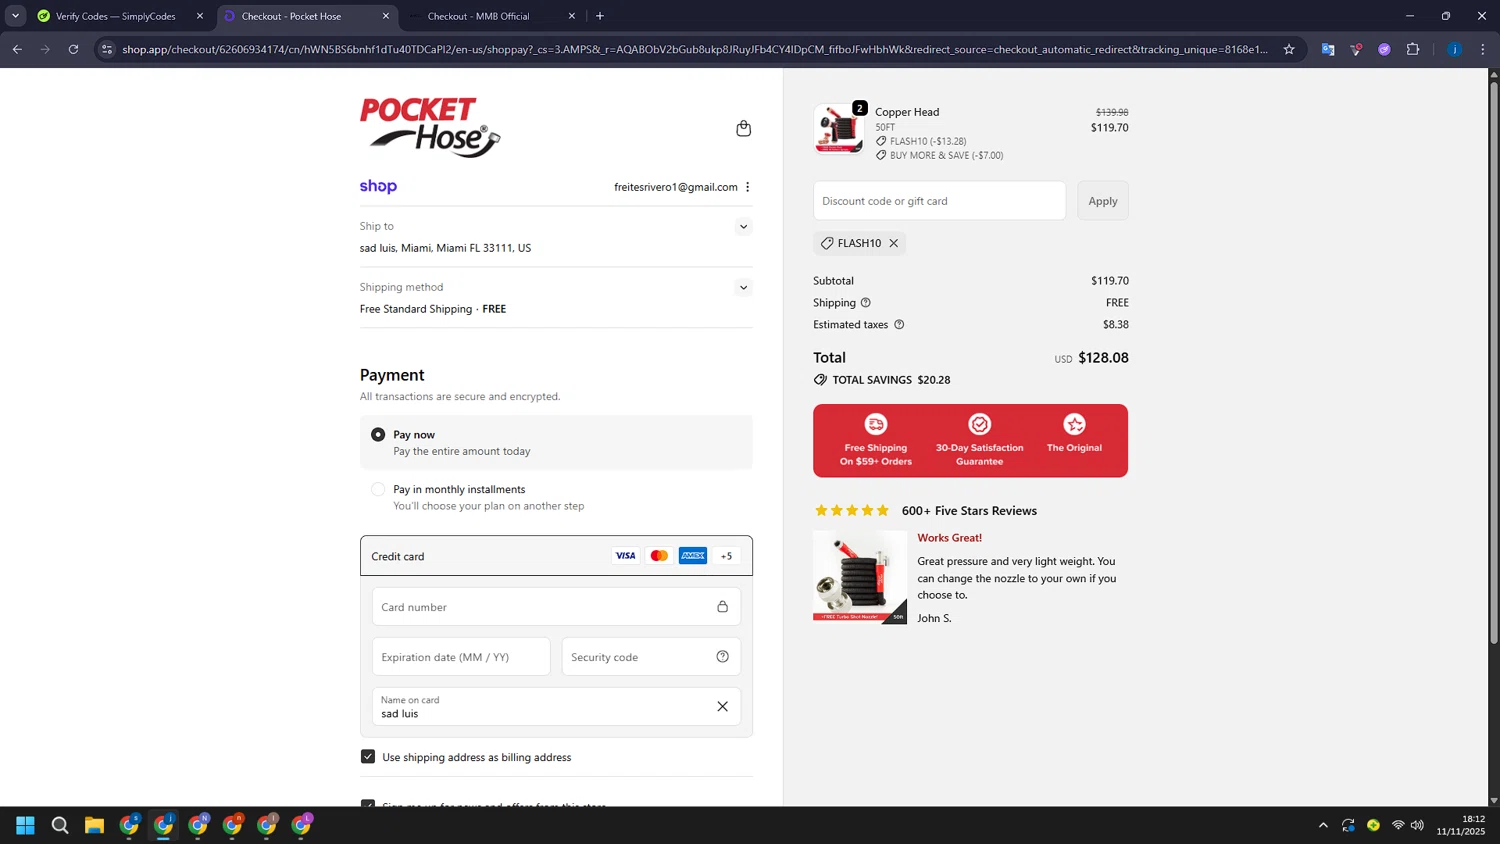Screen dimensions: 1500x844
Task: Switch to Verify Codes SimplyCodes tab
Action: click(x=115, y=16)
